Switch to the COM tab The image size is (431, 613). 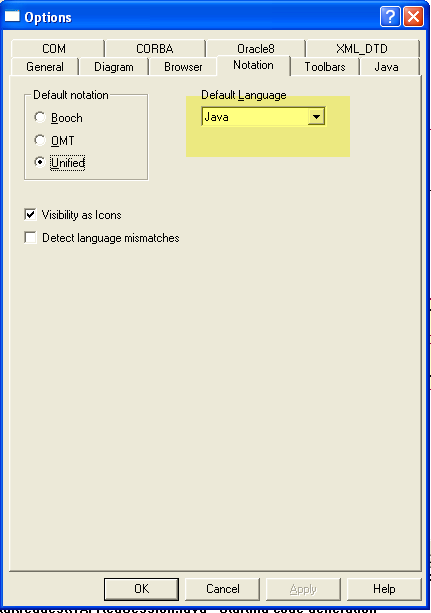pyautogui.click(x=54, y=49)
